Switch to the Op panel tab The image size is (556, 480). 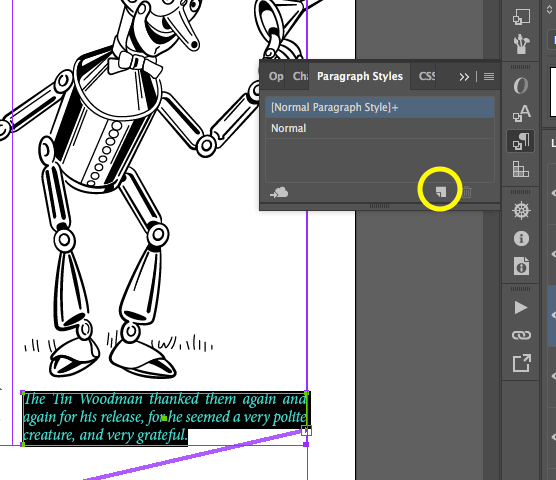tap(276, 76)
